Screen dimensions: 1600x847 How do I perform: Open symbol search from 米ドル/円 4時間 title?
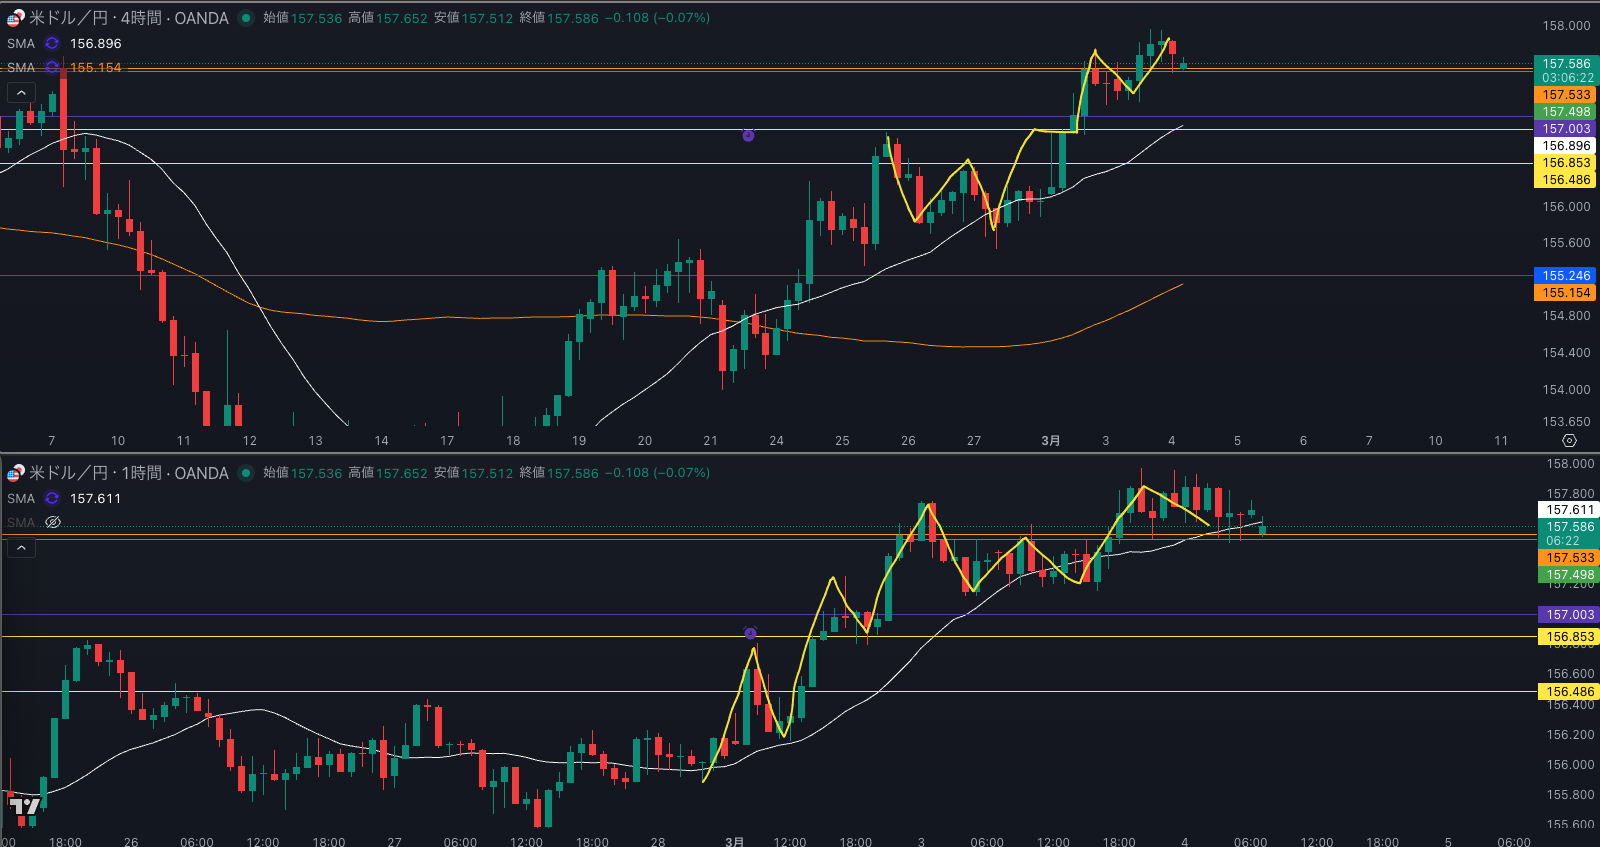click(128, 18)
